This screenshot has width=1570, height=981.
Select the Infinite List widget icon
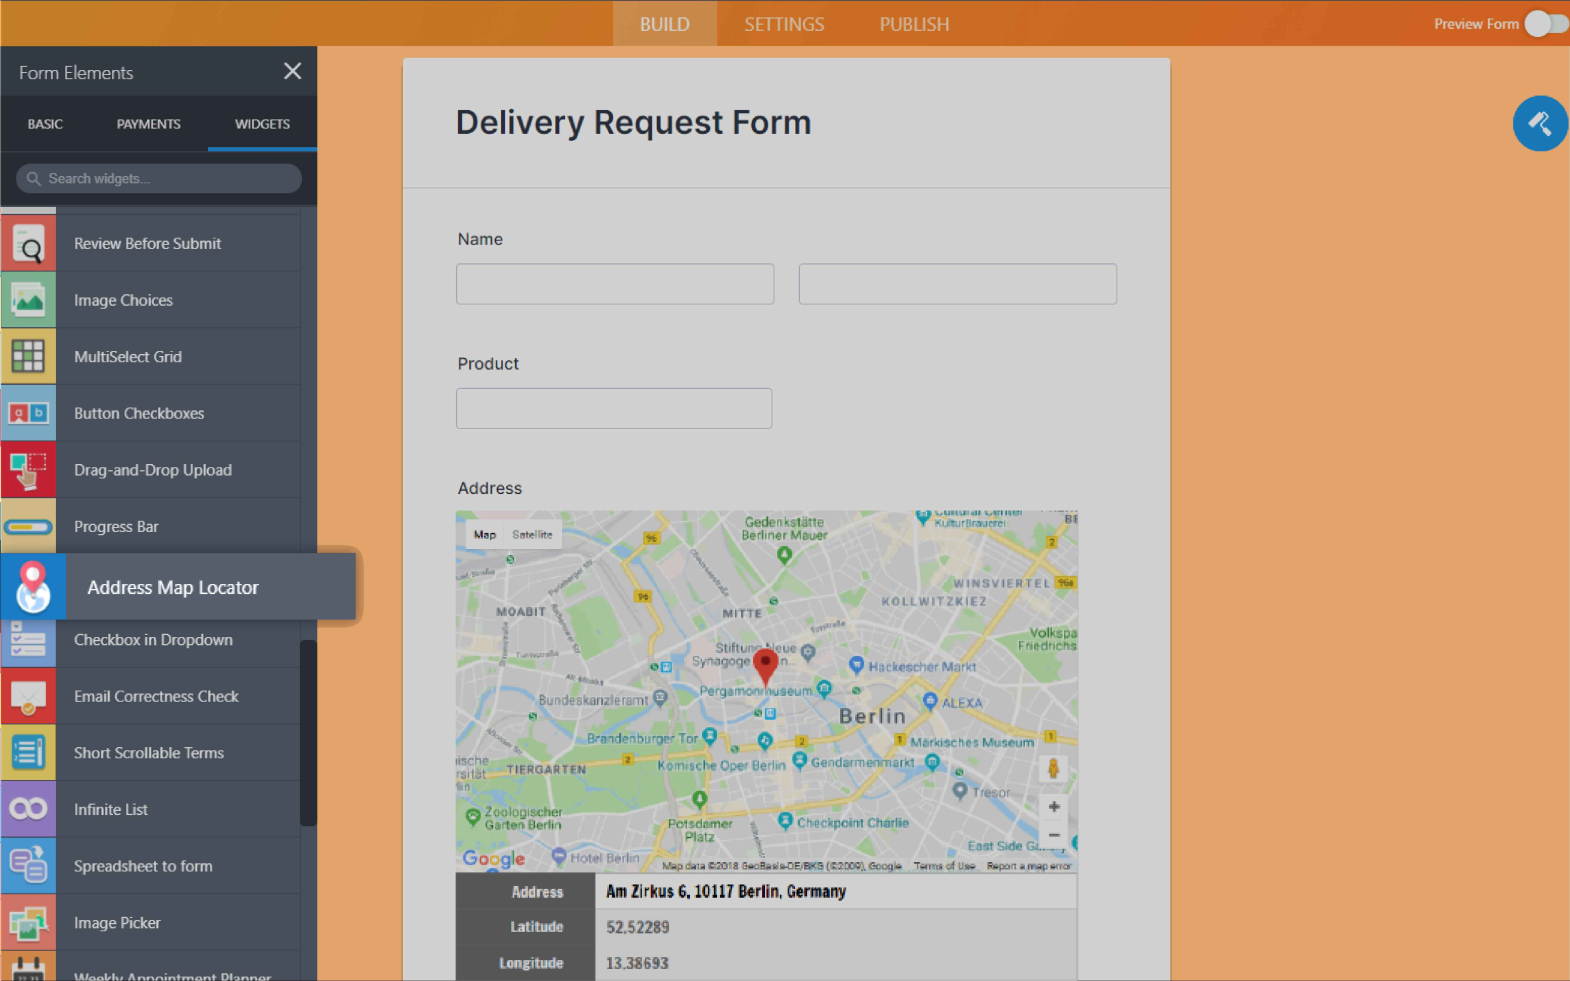tap(28, 809)
